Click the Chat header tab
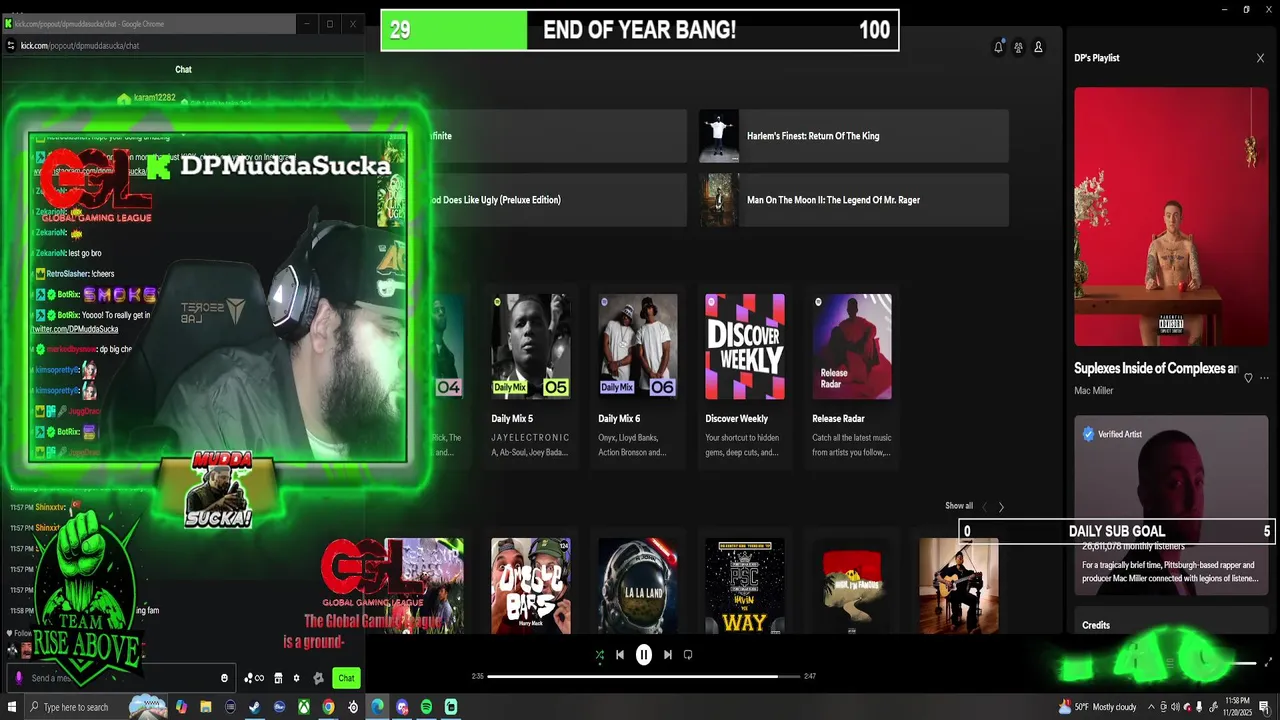1280x720 pixels. pos(183,69)
